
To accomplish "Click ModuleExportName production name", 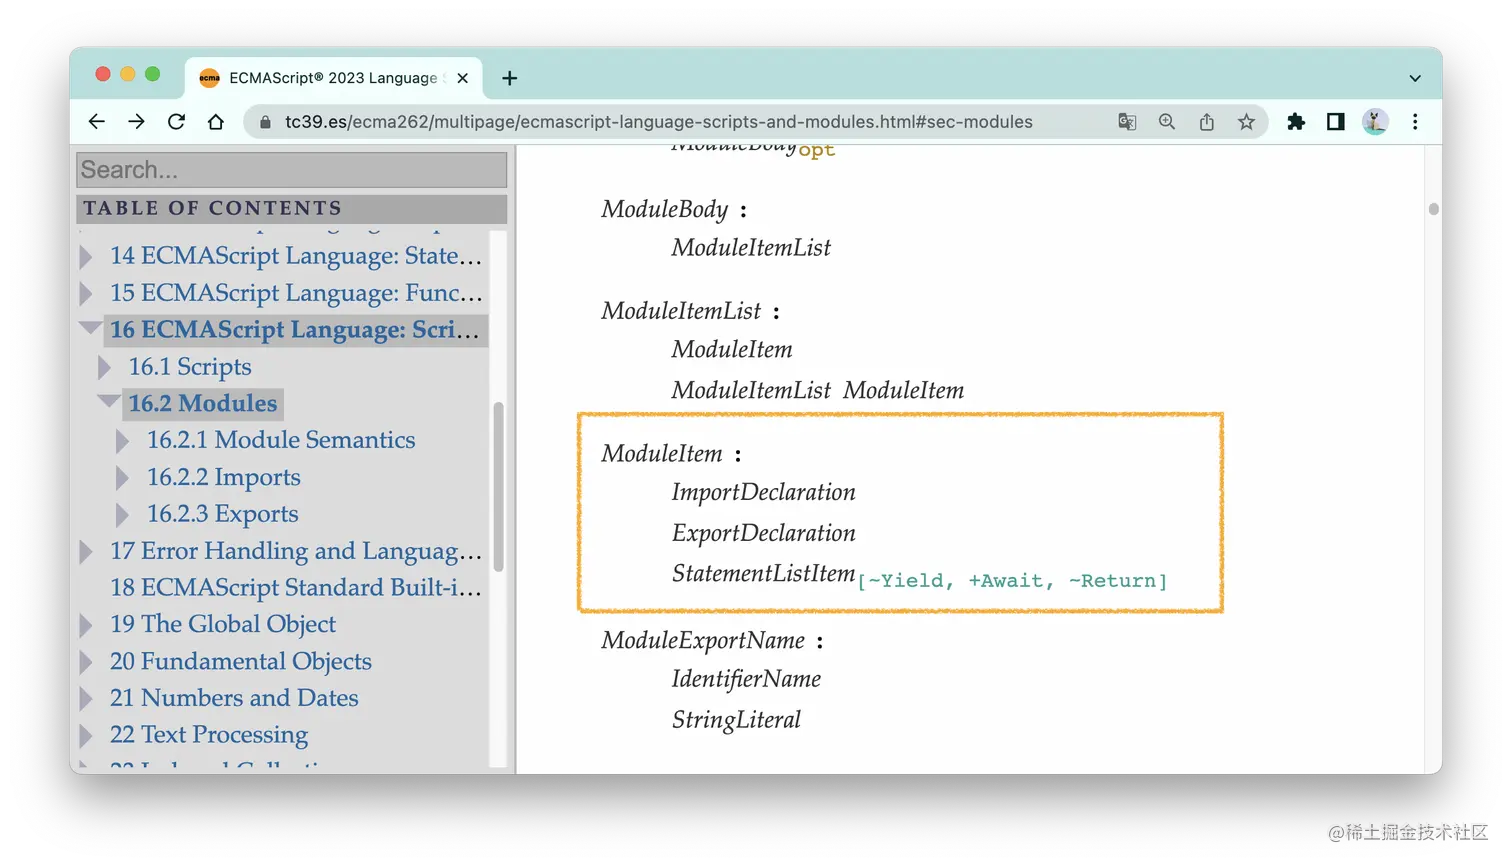I will (x=703, y=641).
